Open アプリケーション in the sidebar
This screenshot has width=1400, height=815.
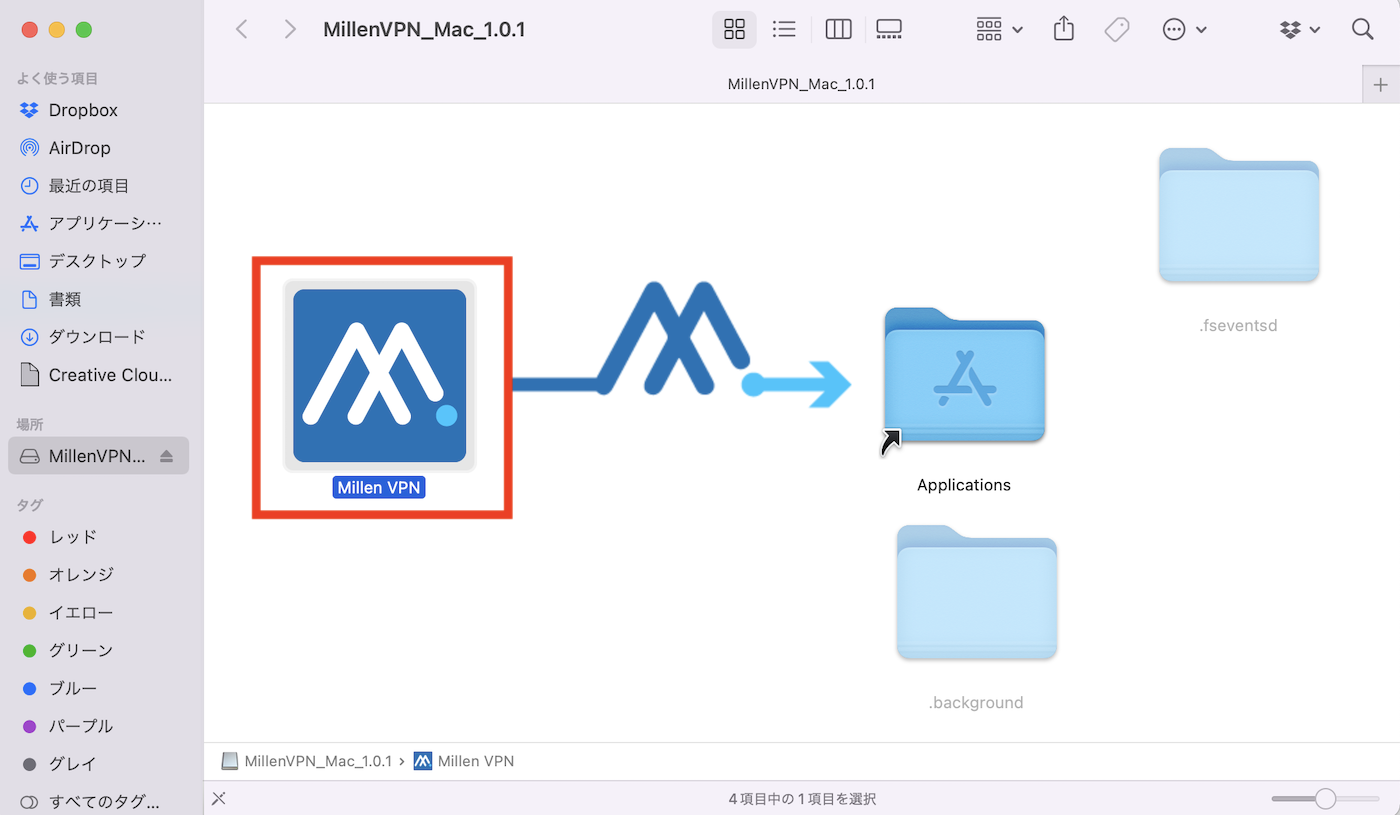pos(98,223)
